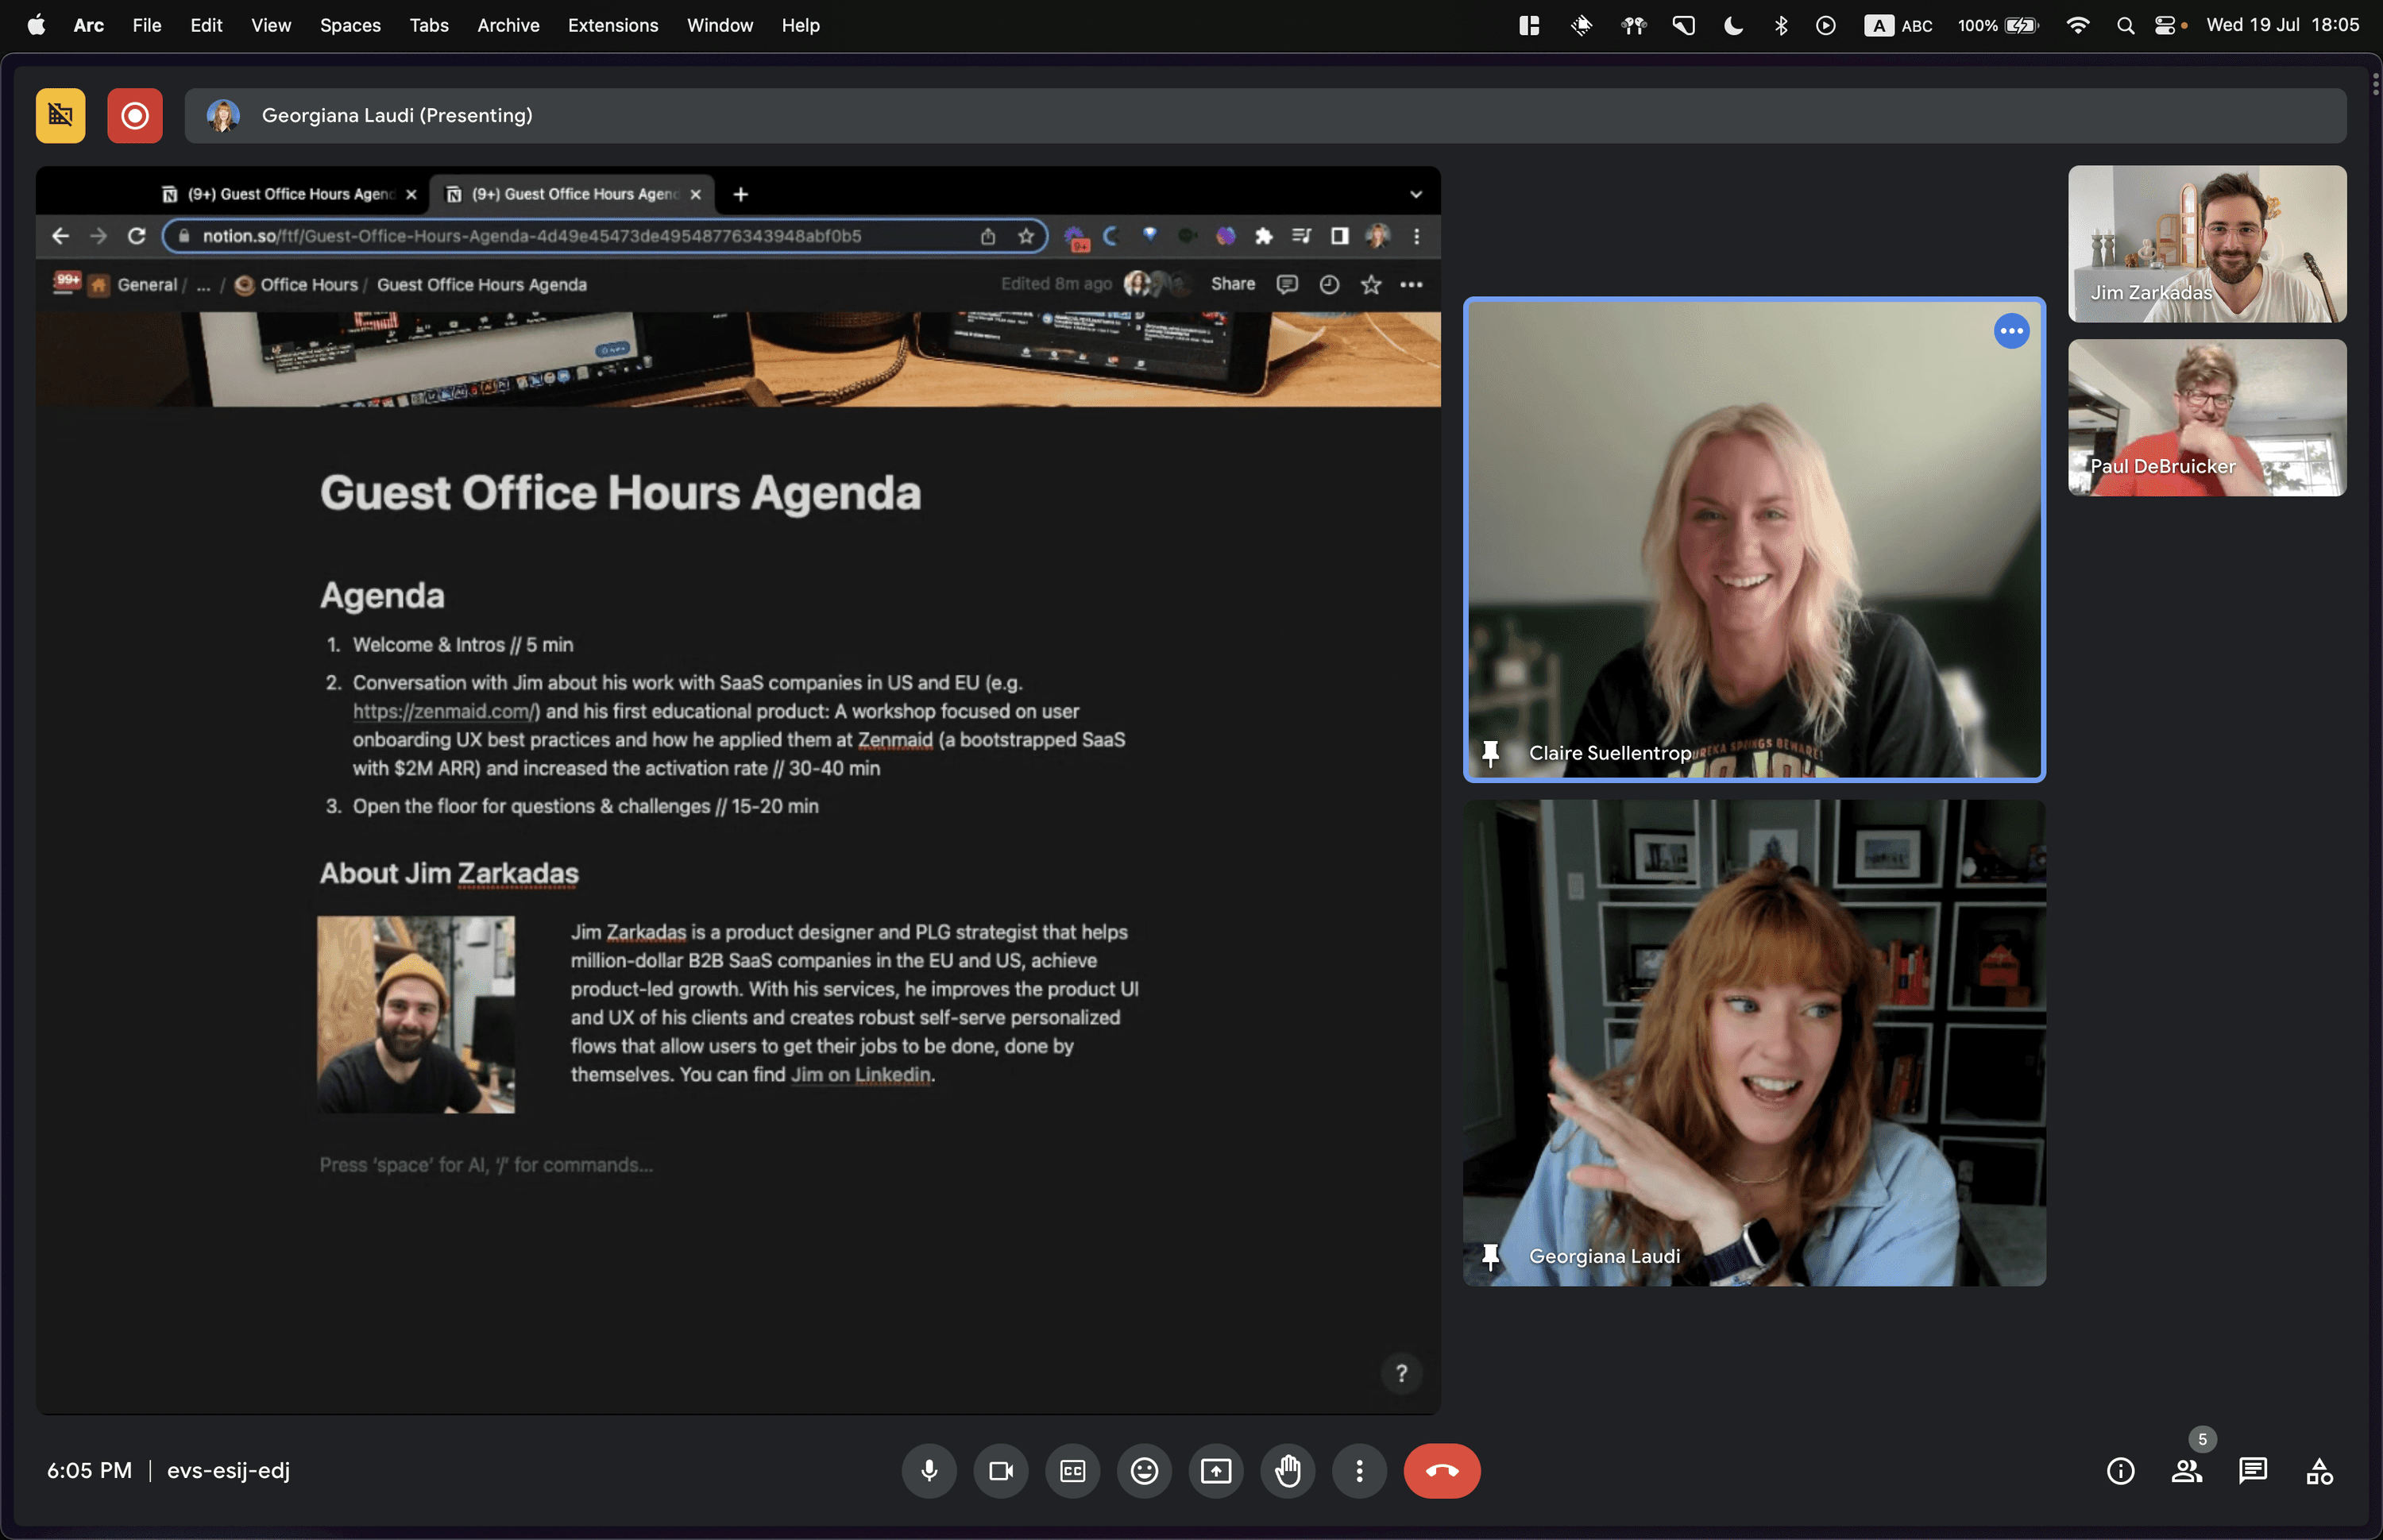Toggle closed captions on
This screenshot has height=1540, width=2383.
coord(1072,1470)
